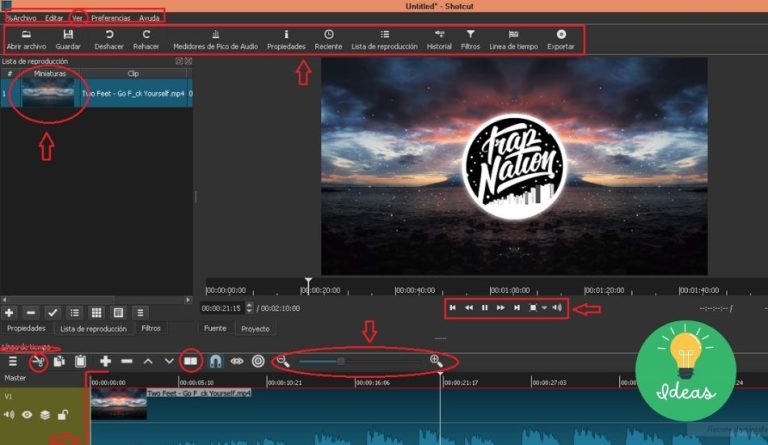Hide the V1 track with eye icon

(27, 415)
